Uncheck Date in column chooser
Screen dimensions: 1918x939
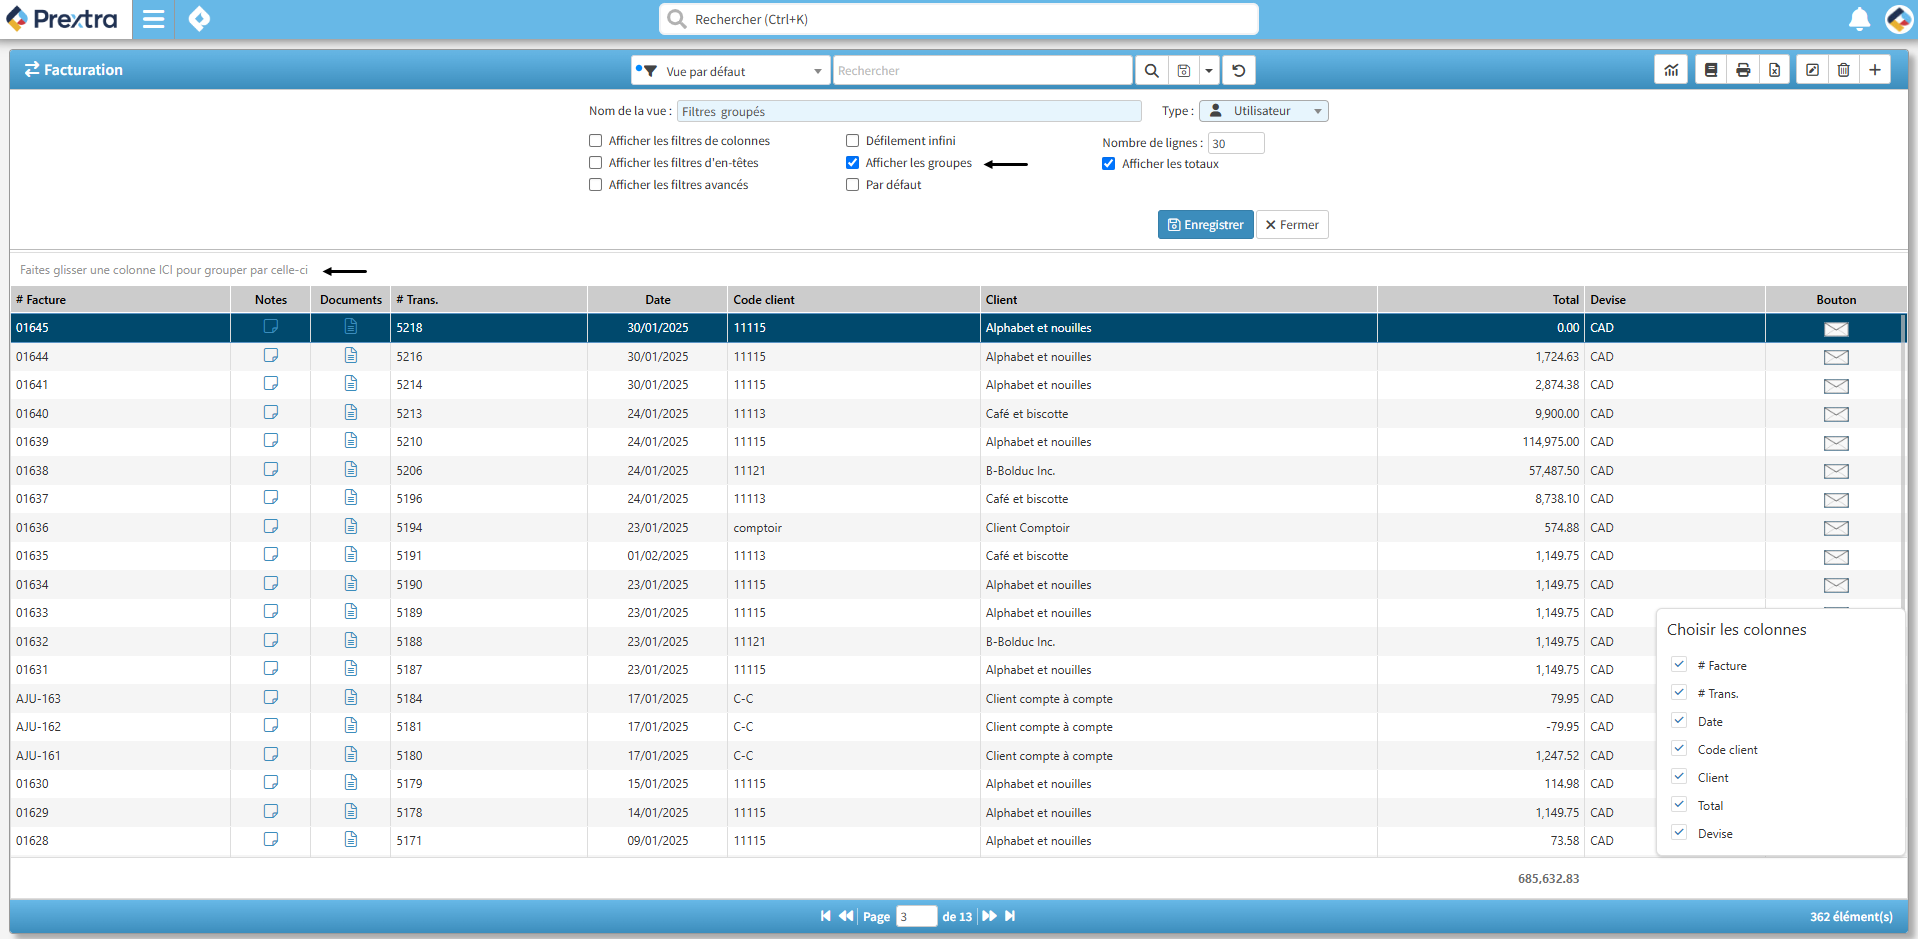click(1679, 720)
